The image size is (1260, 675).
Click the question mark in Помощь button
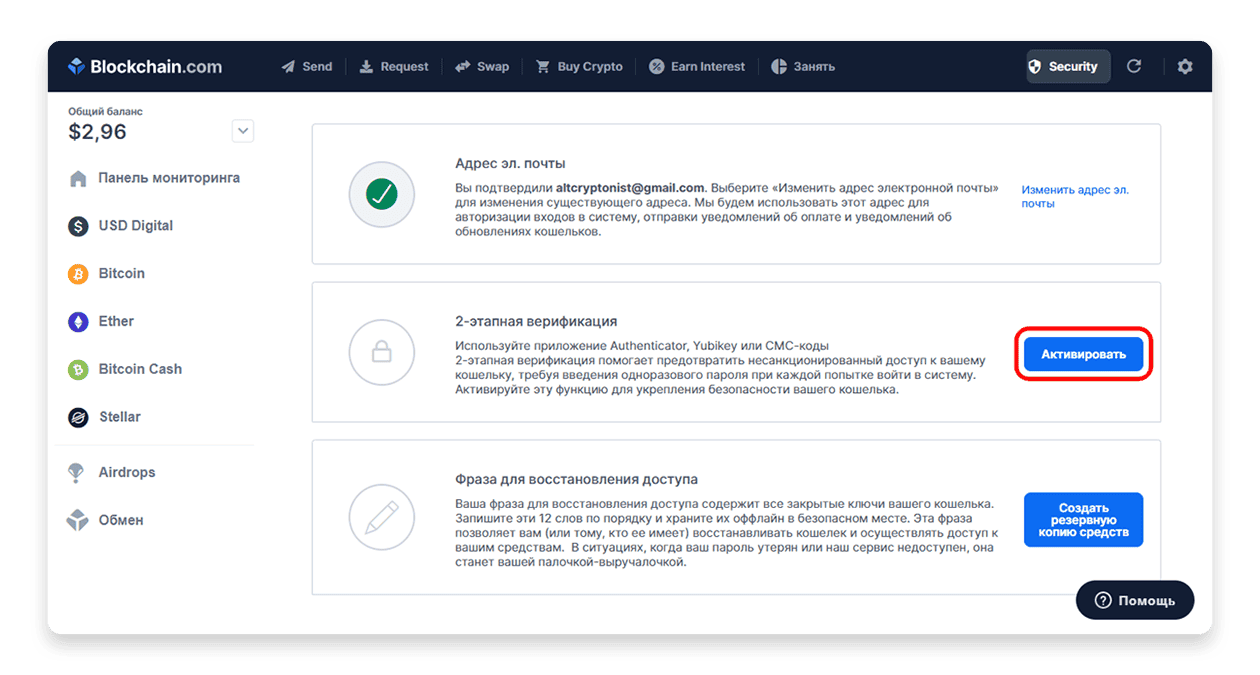1103,600
